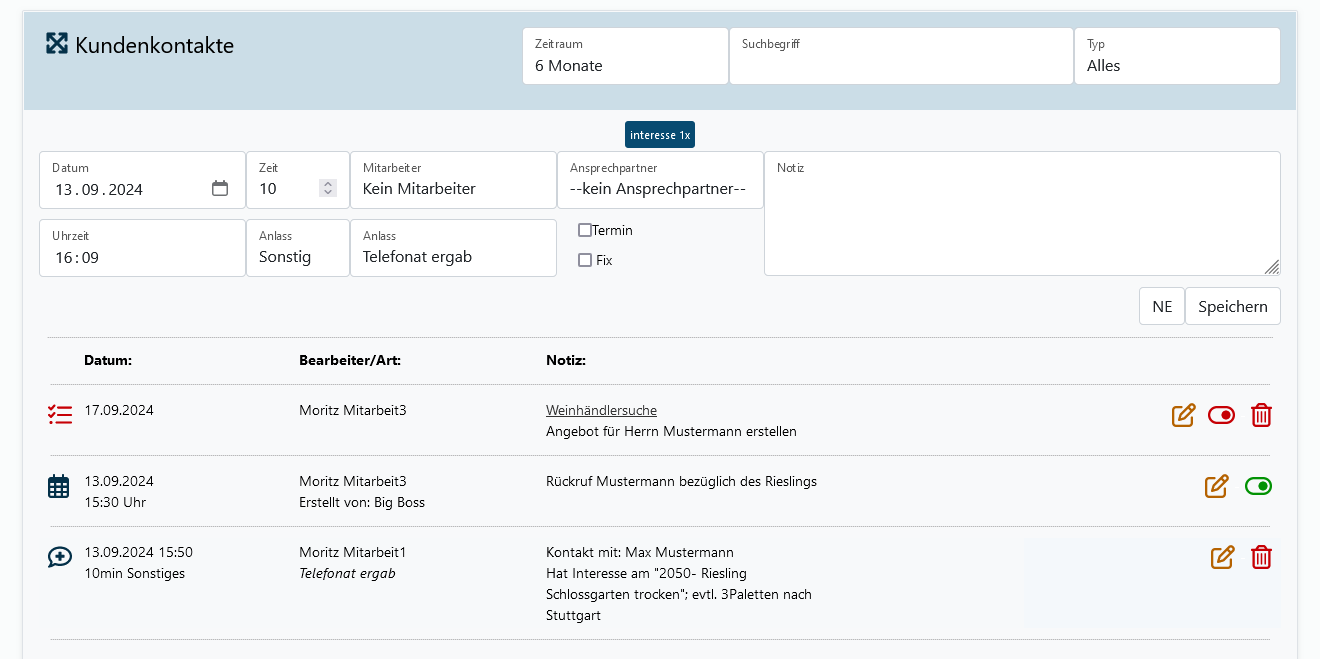Toggle the green switch for Rückruf appointment
The width and height of the screenshot is (1320, 659).
1258,486
